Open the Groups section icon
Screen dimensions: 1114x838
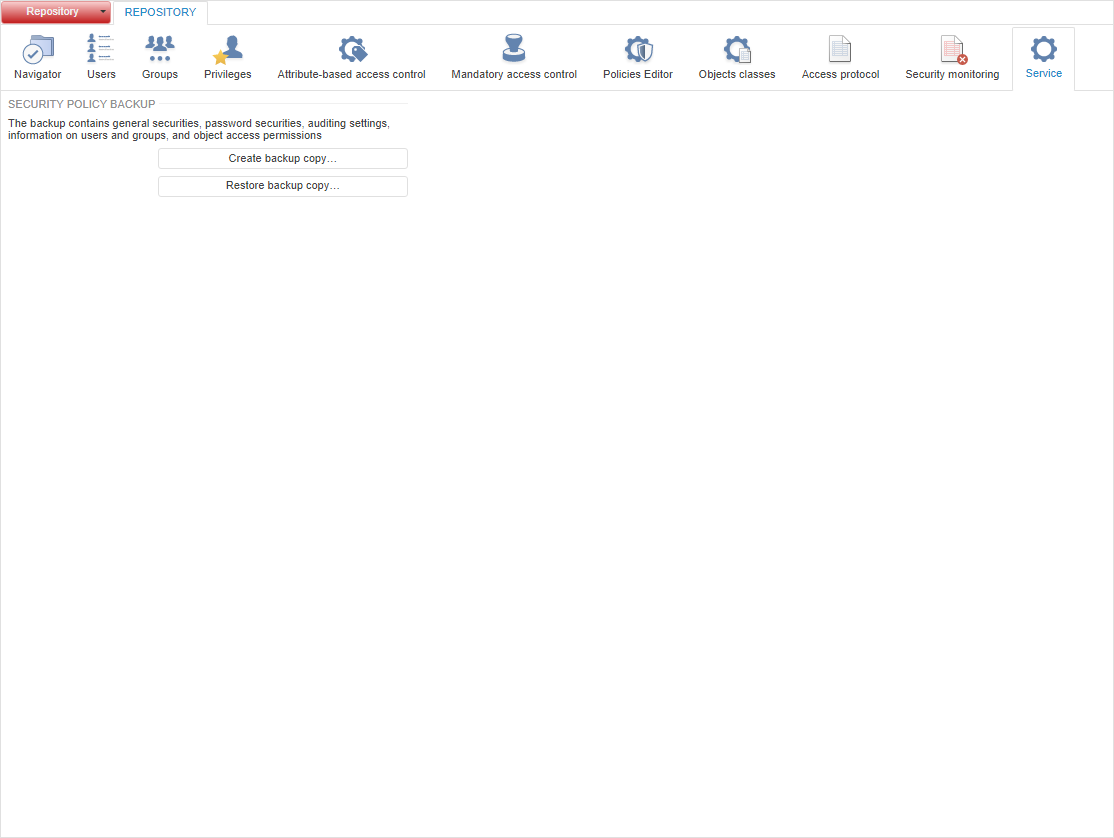point(160,48)
